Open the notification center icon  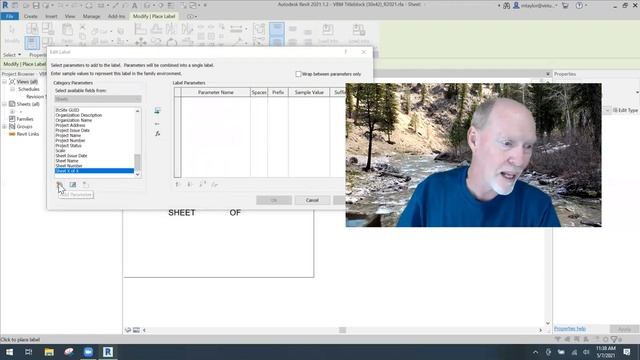627,352
